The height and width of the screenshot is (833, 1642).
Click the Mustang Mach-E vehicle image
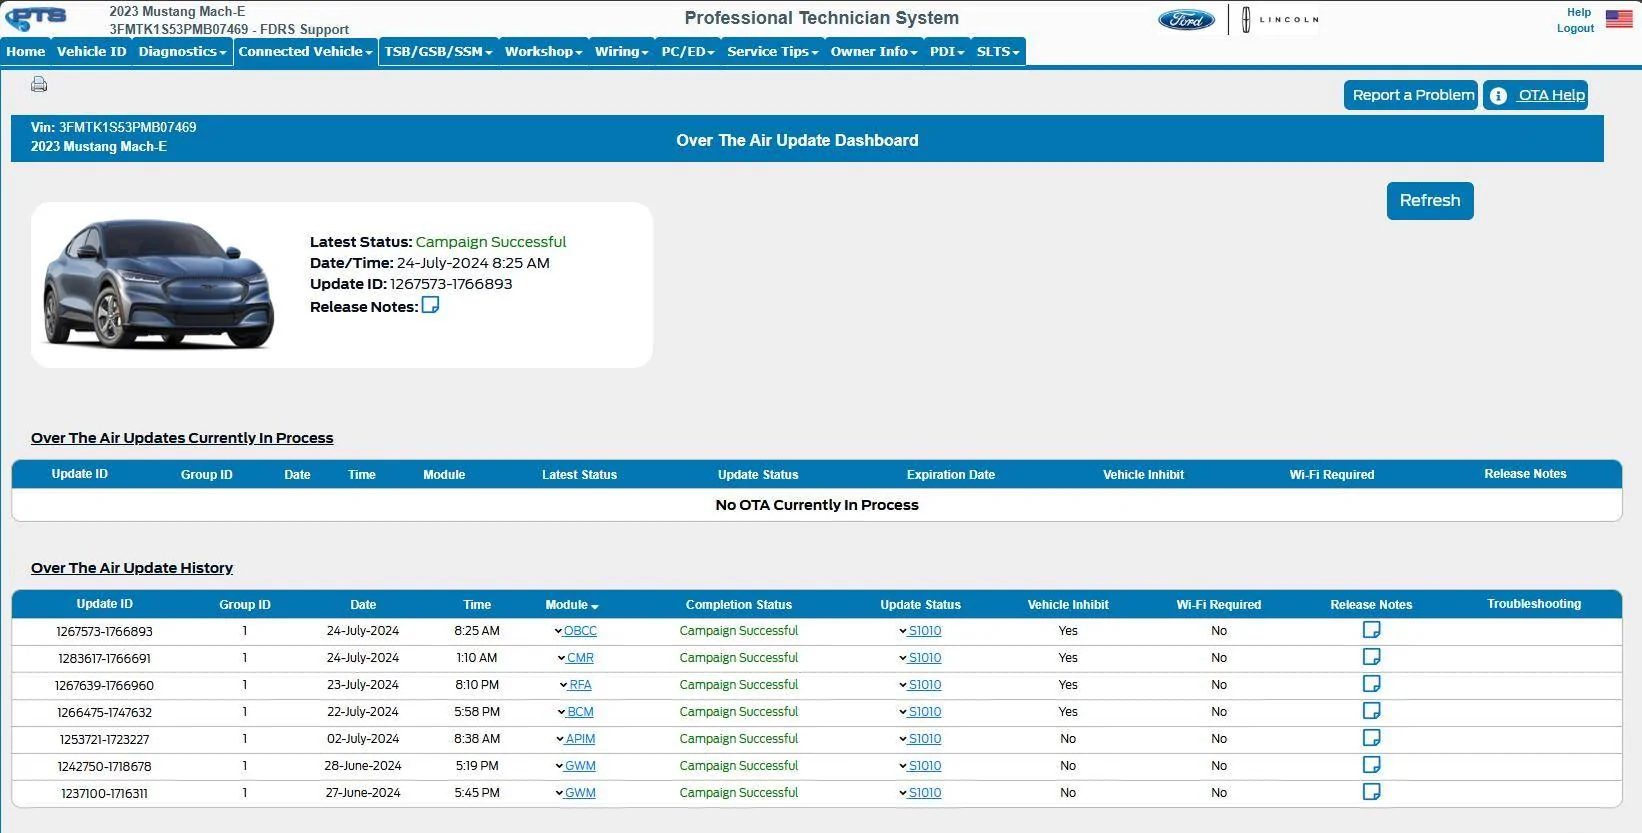coord(159,283)
